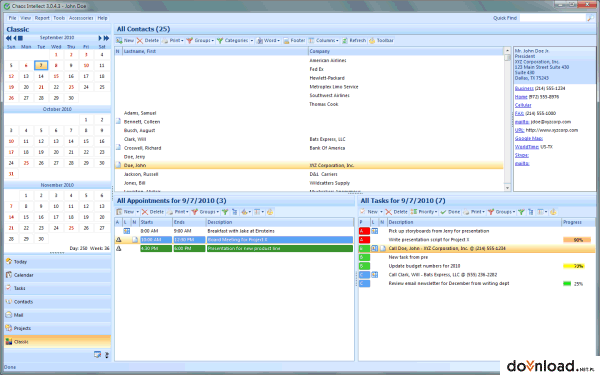
Task: Click in the Quick Find search field
Action: click(553, 18)
